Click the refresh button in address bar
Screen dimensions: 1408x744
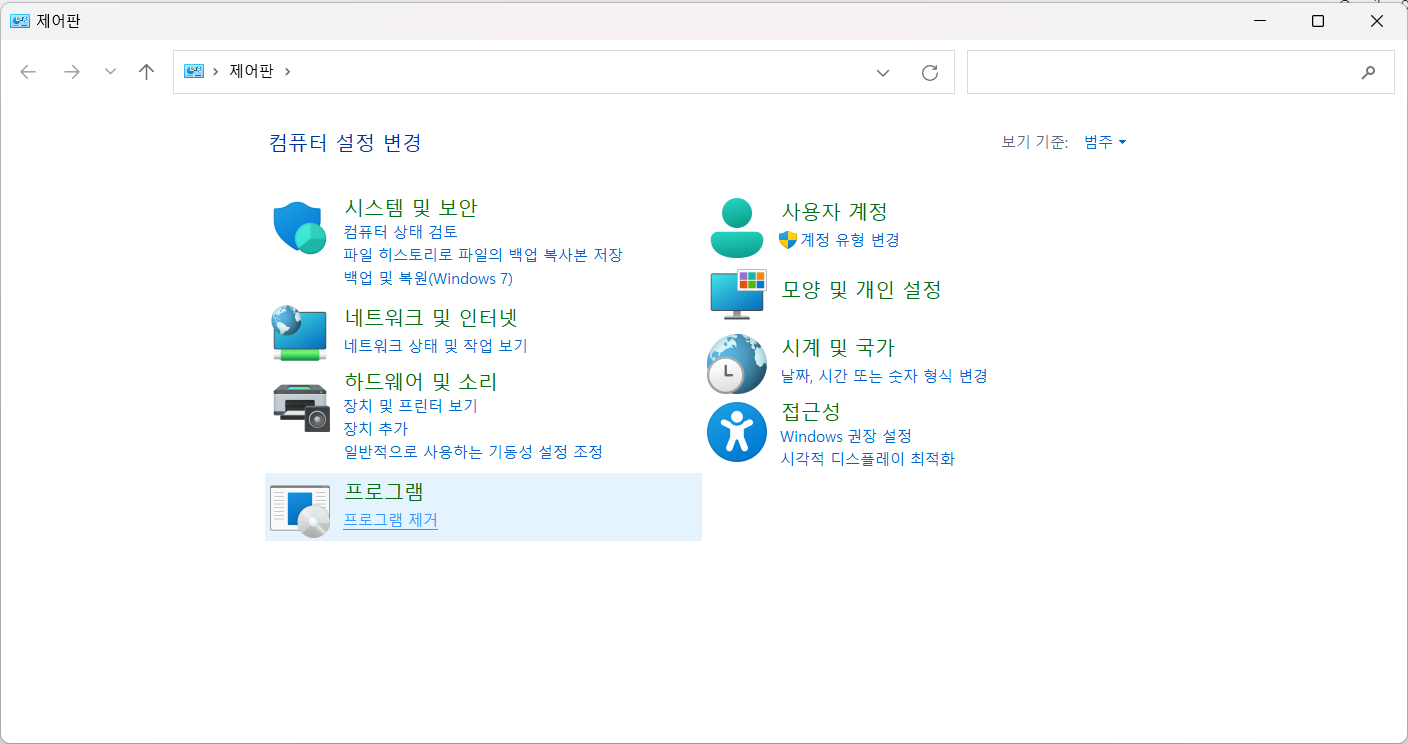[x=929, y=71]
